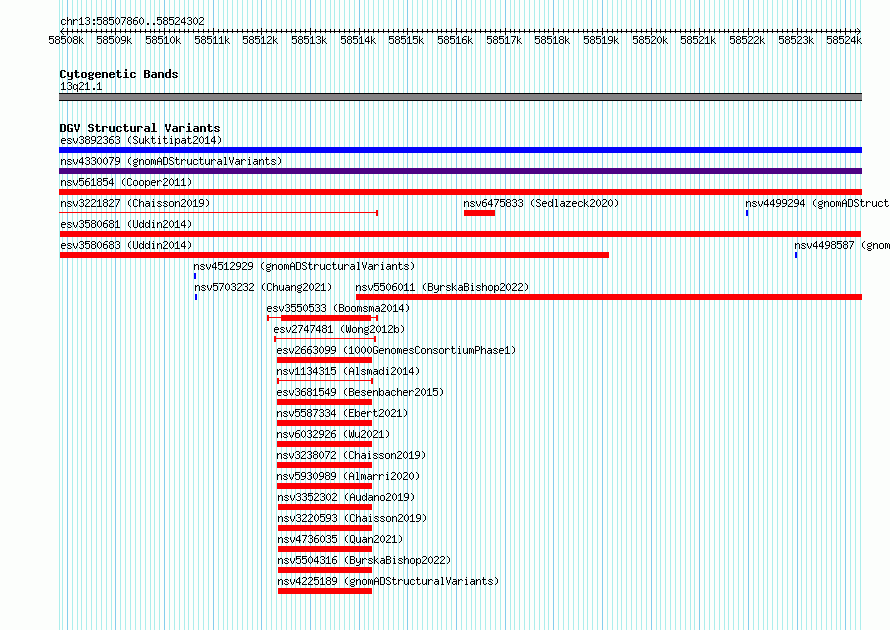Click the 13q21.1 cytogenetic band bar
Image resolution: width=890 pixels, height=630 pixels.
[x=460, y=97]
